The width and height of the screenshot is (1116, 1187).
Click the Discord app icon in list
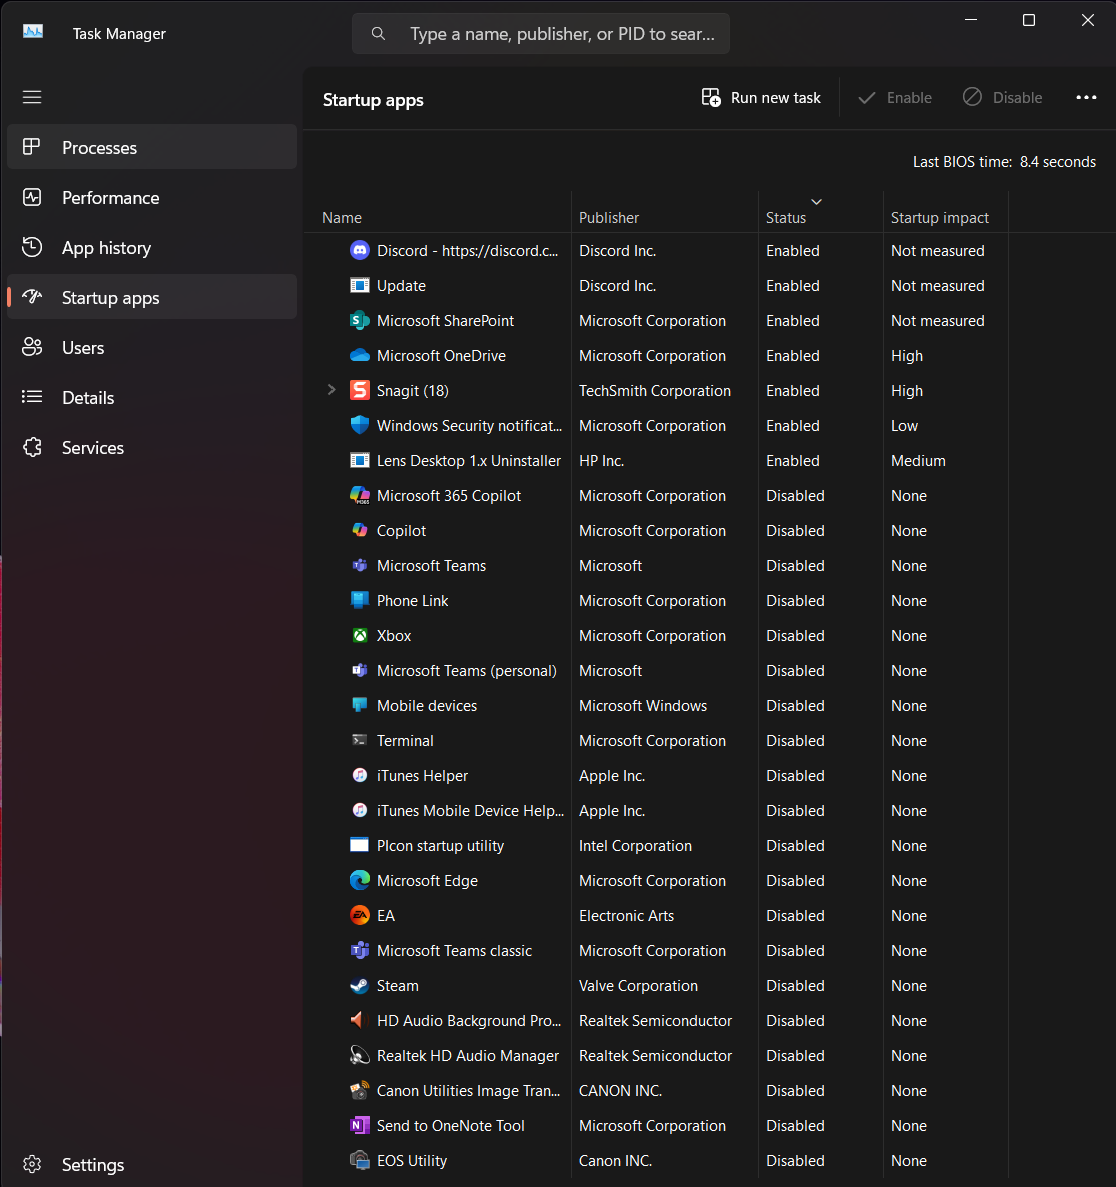[x=360, y=251]
